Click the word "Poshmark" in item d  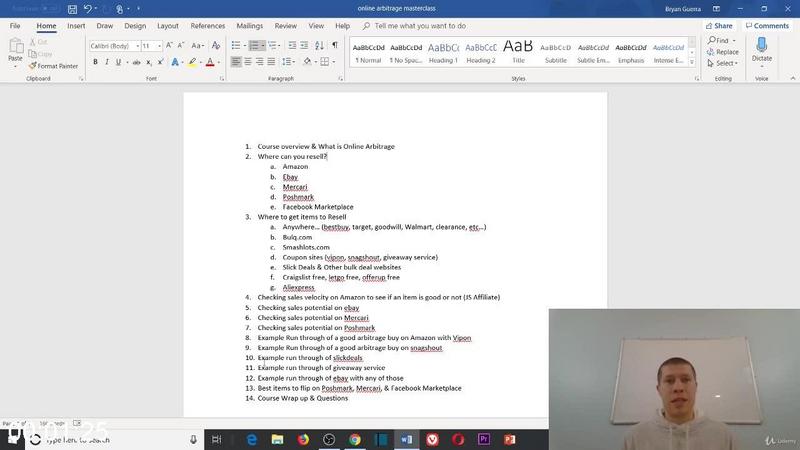pos(298,196)
